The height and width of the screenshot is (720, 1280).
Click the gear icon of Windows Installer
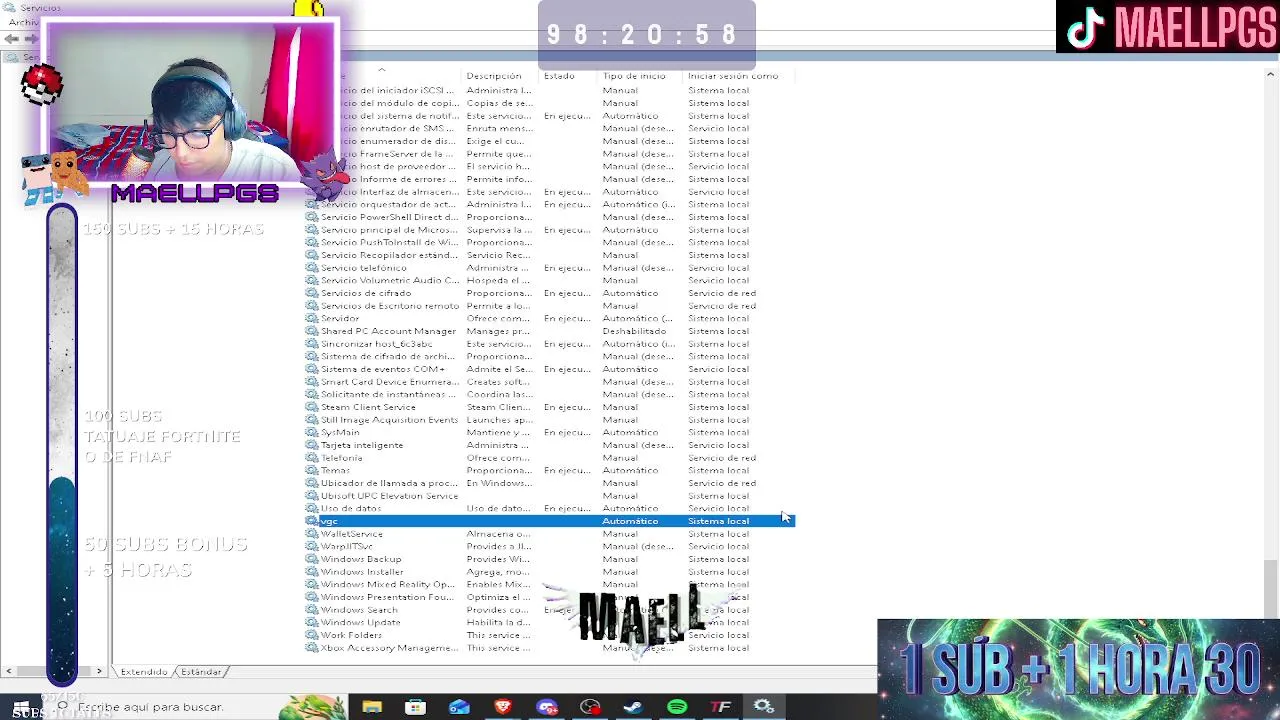pos(312,572)
